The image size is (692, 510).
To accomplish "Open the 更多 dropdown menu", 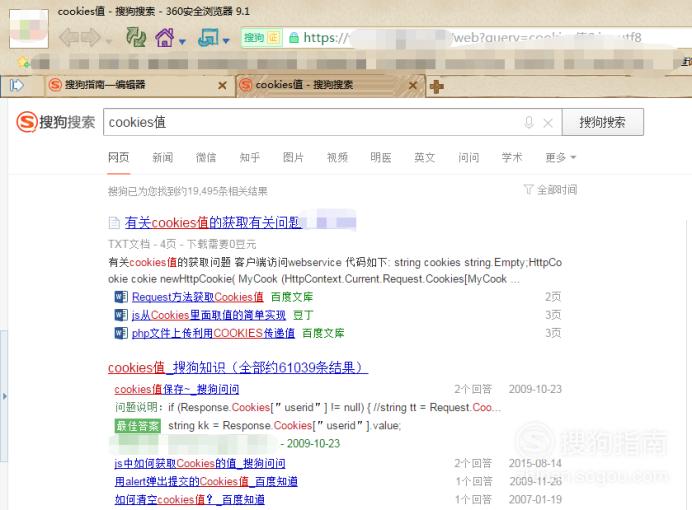I will click(x=560, y=158).
